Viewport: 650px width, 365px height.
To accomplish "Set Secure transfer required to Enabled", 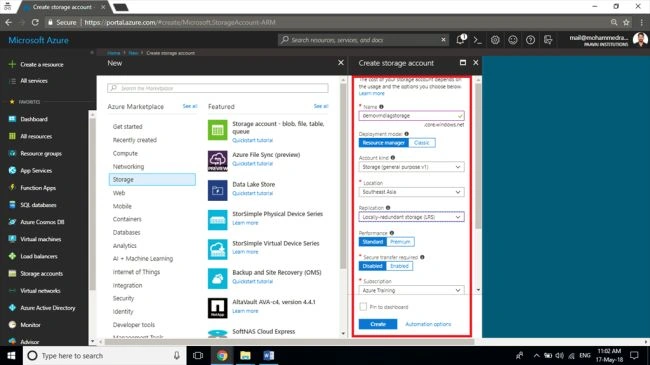I will pyautogui.click(x=399, y=266).
